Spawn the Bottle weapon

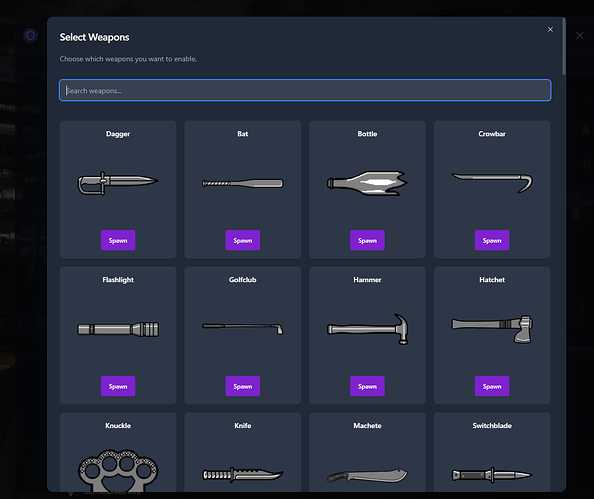coord(367,240)
